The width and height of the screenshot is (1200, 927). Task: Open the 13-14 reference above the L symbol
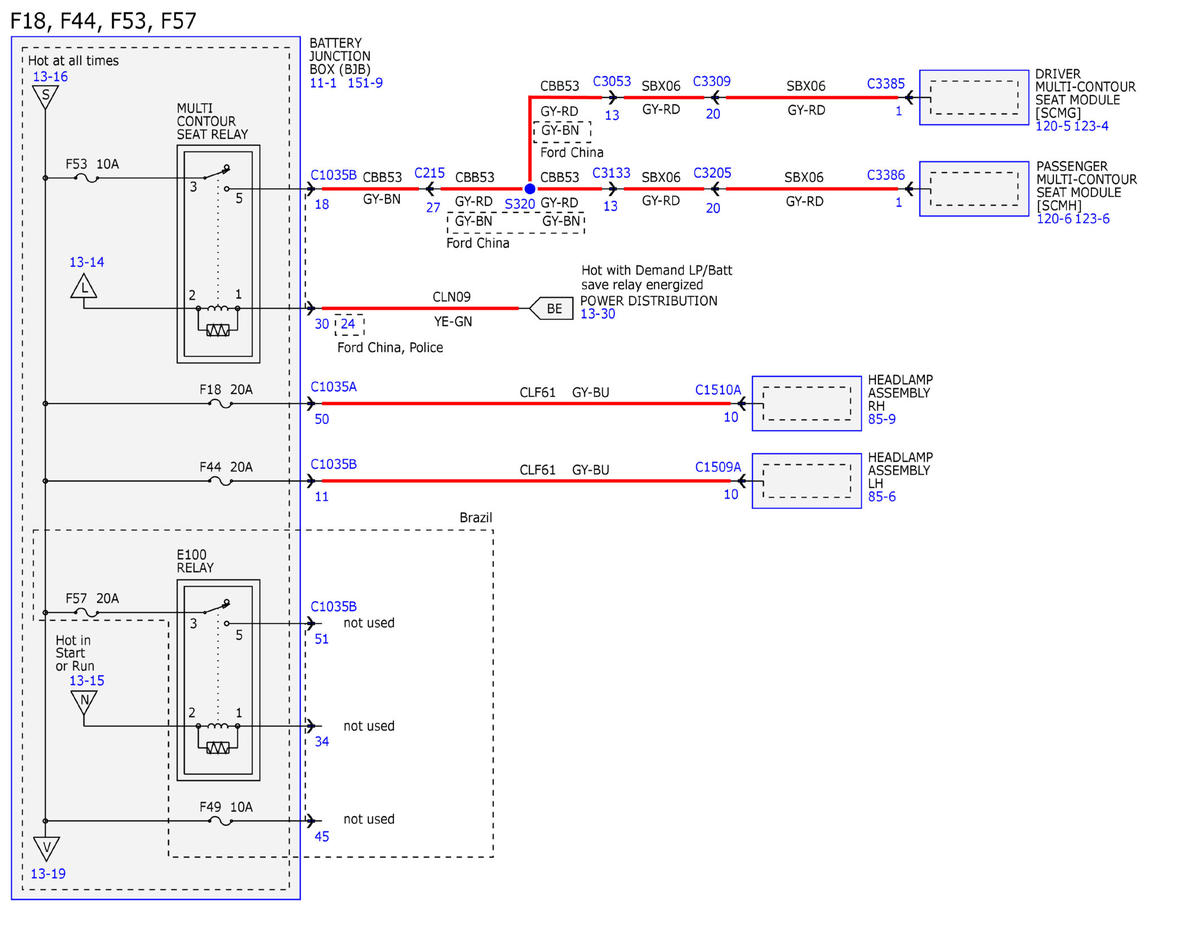tap(86, 262)
